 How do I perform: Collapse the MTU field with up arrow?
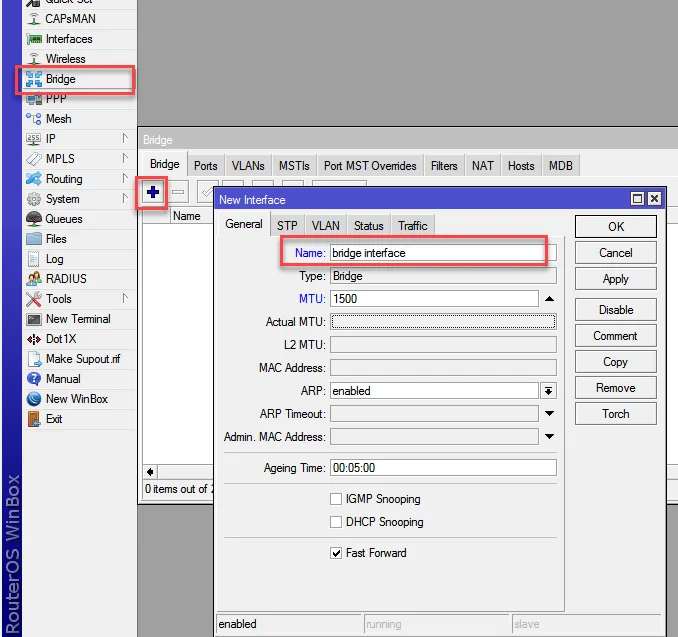(x=549, y=299)
